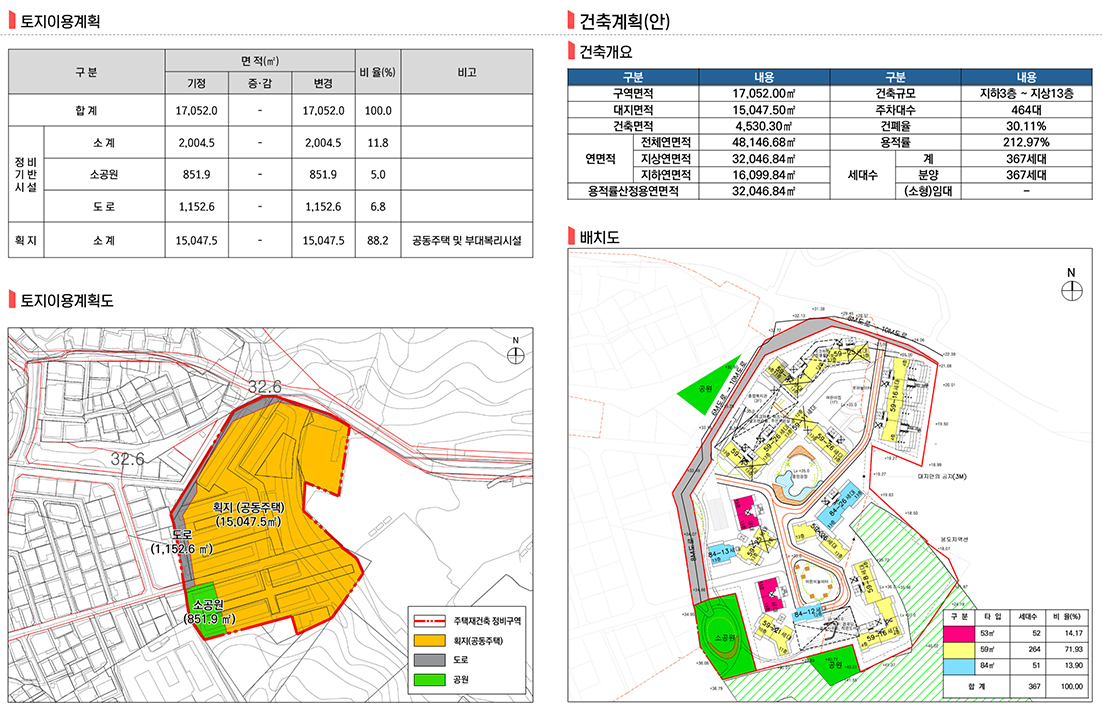The width and height of the screenshot is (1102, 711).
Task: Click the blue 84㎡ unit type swatch
Action: (x=959, y=666)
